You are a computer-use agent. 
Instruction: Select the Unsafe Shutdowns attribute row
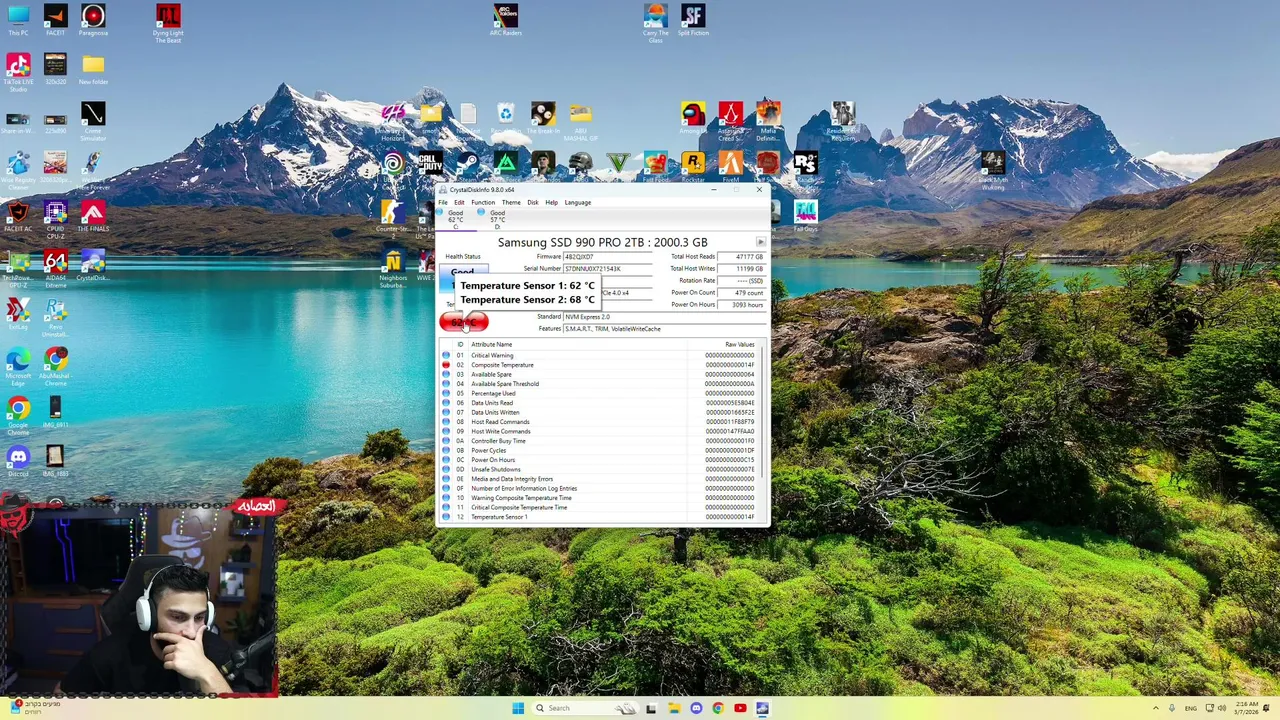pyautogui.click(x=599, y=470)
